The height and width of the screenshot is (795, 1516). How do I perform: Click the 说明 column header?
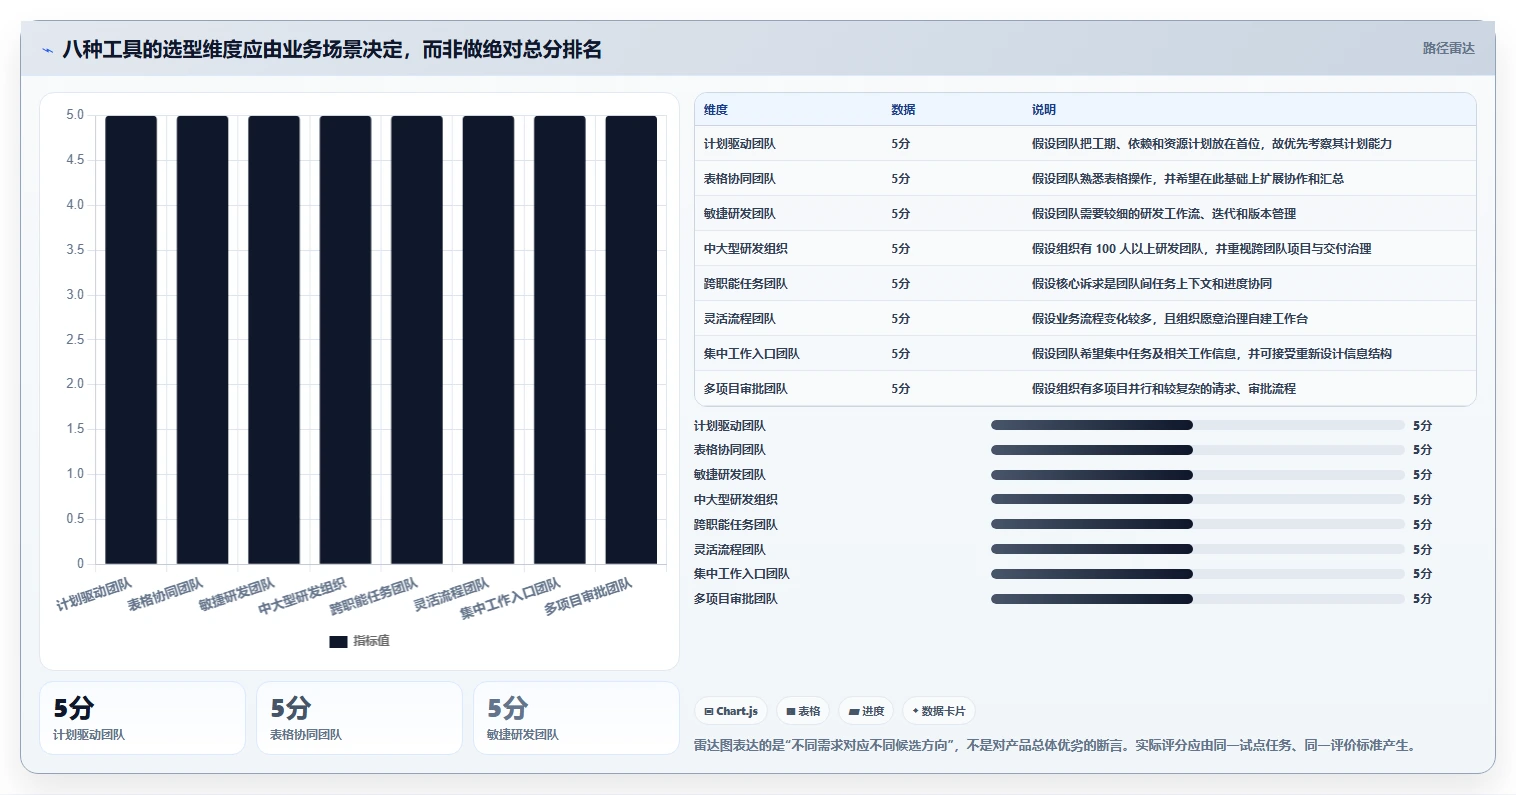pos(1044,110)
